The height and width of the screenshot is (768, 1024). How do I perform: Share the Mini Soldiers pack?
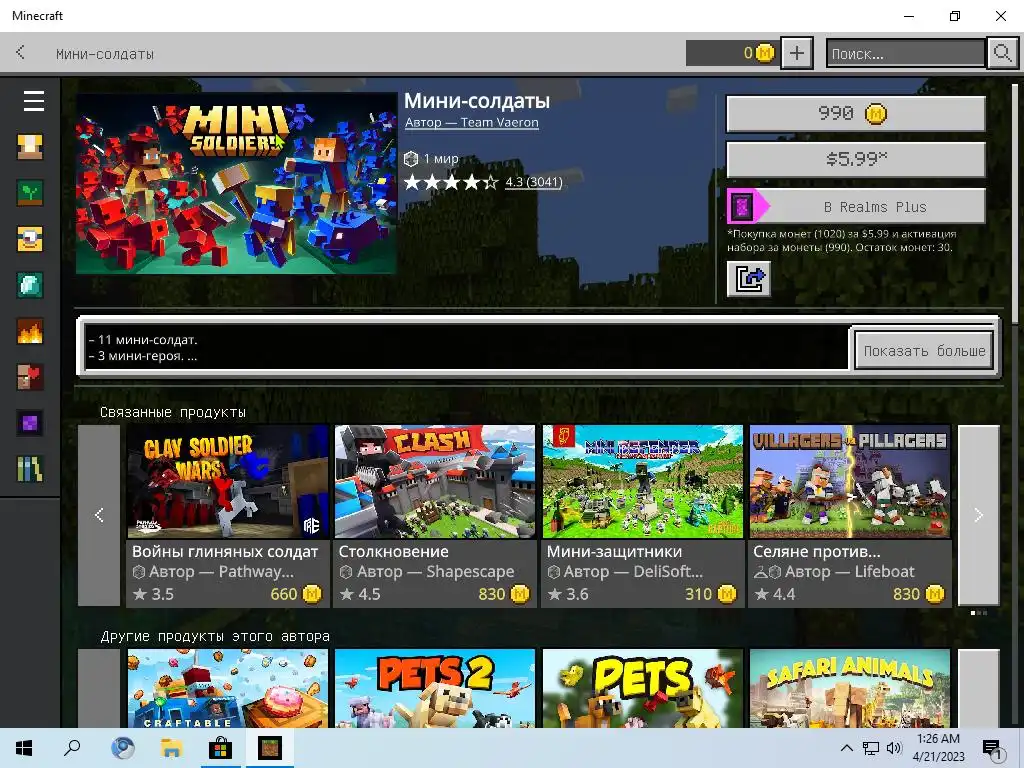click(748, 279)
